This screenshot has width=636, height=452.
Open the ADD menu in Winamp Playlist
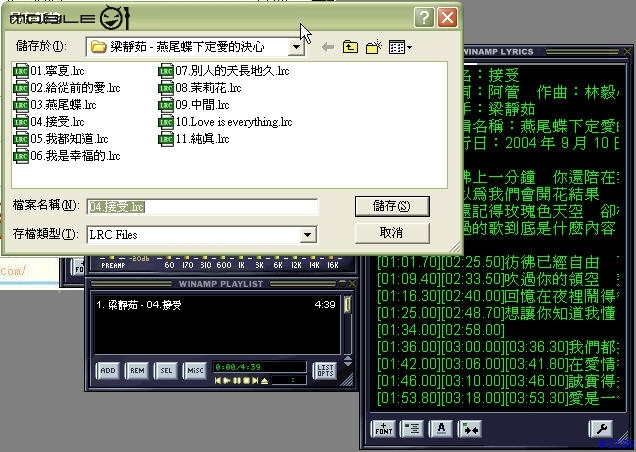point(108,370)
